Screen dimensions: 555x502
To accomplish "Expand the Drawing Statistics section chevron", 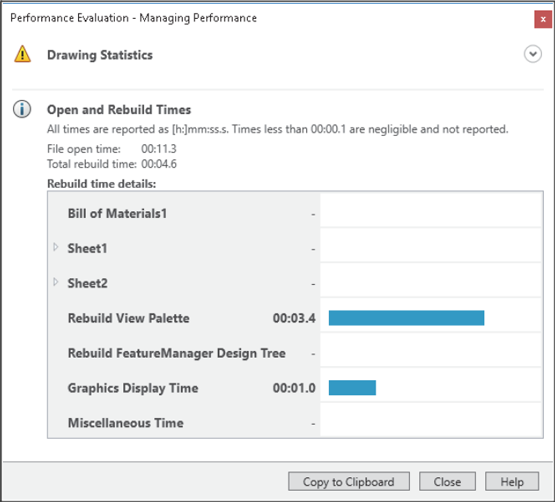I will click(x=533, y=54).
